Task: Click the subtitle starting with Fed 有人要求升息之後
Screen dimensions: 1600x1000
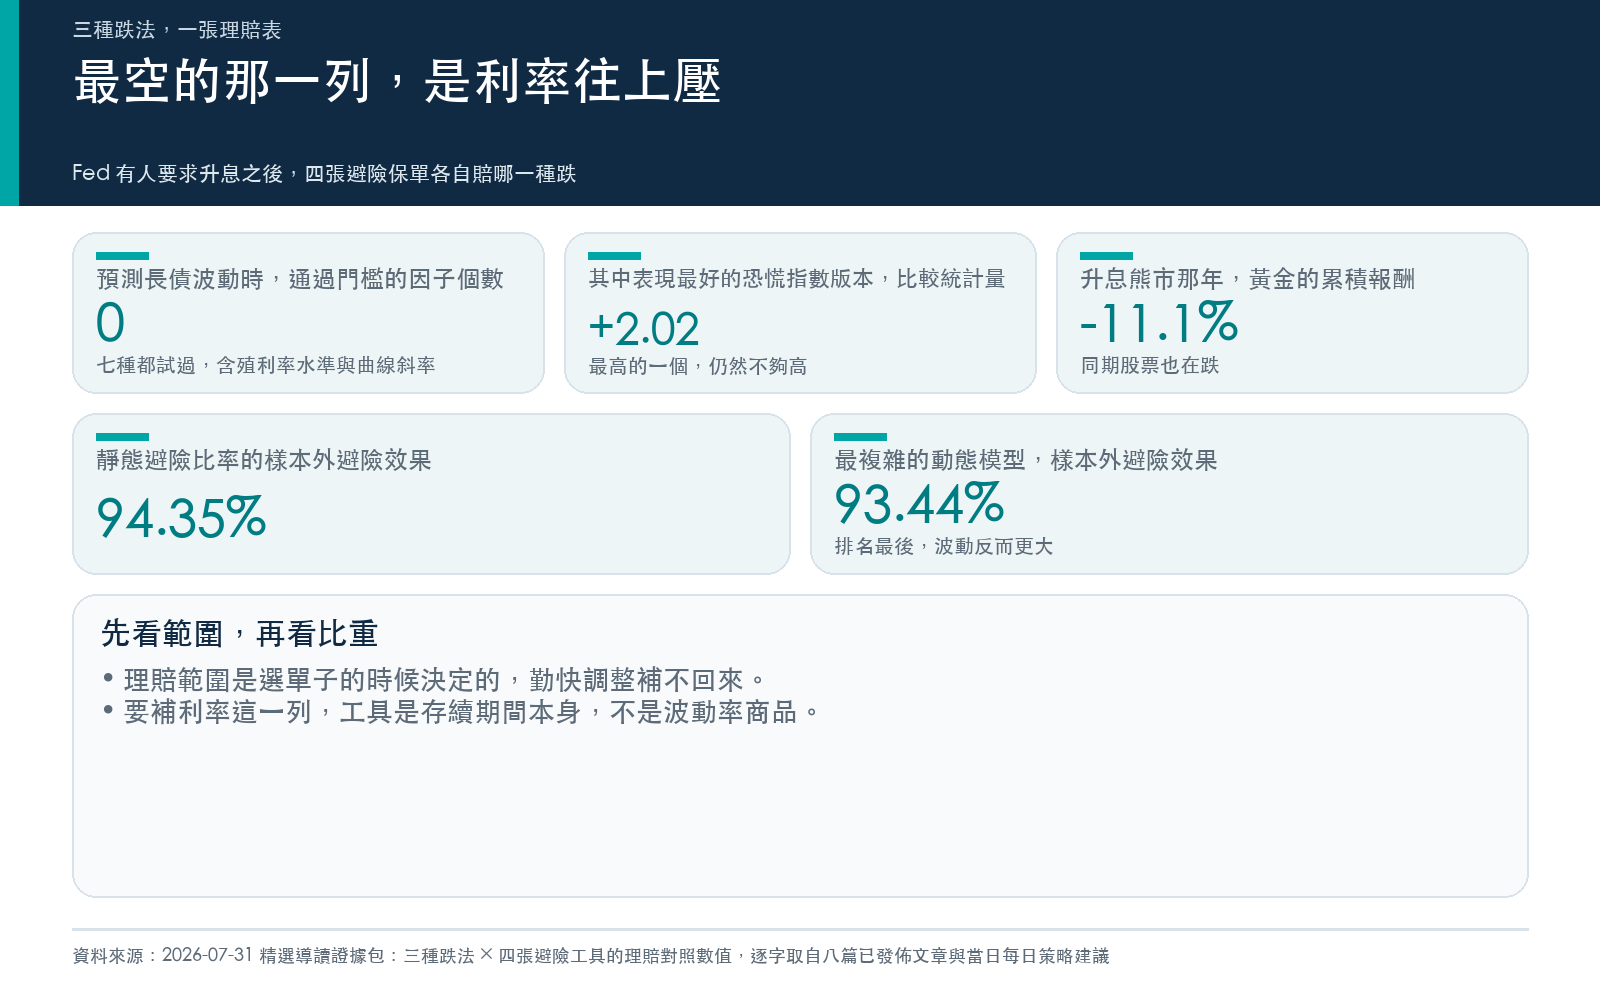Action: pyautogui.click(x=324, y=173)
